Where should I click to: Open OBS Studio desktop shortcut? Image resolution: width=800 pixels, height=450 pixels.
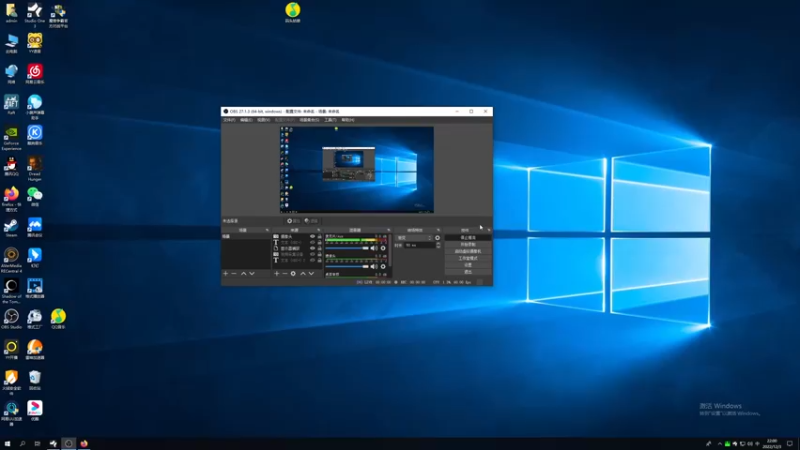coord(11,319)
